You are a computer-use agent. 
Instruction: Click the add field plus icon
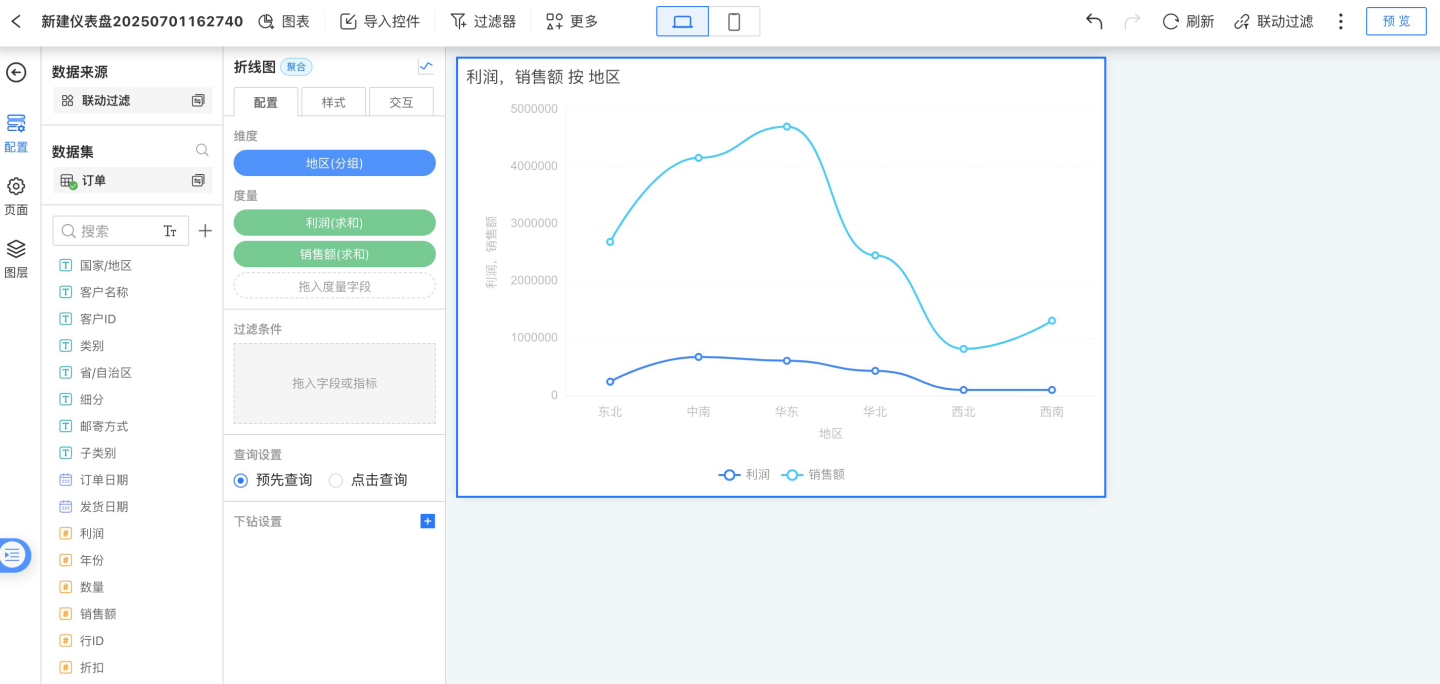(x=205, y=231)
